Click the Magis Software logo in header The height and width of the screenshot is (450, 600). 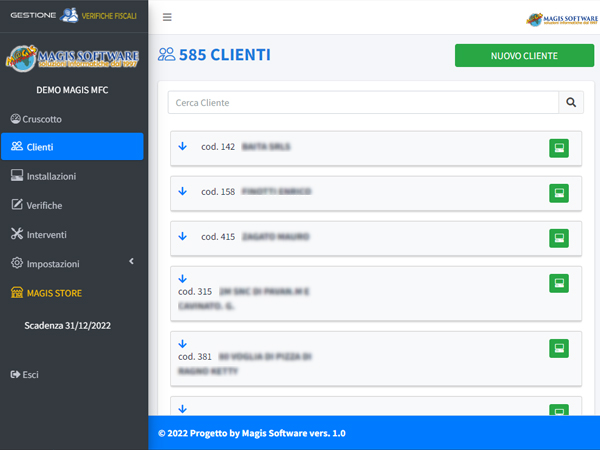(562, 19)
